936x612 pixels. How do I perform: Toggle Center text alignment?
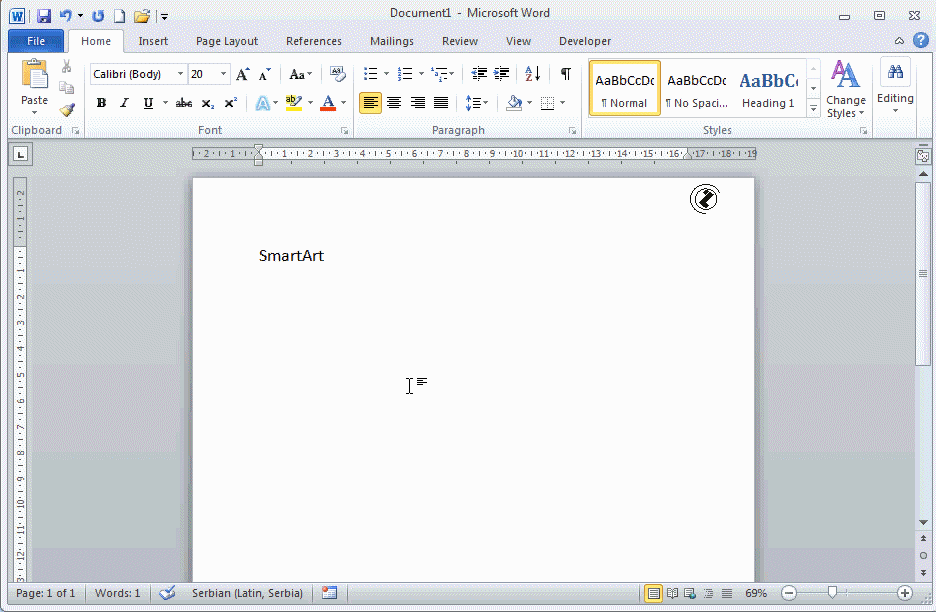[394, 103]
